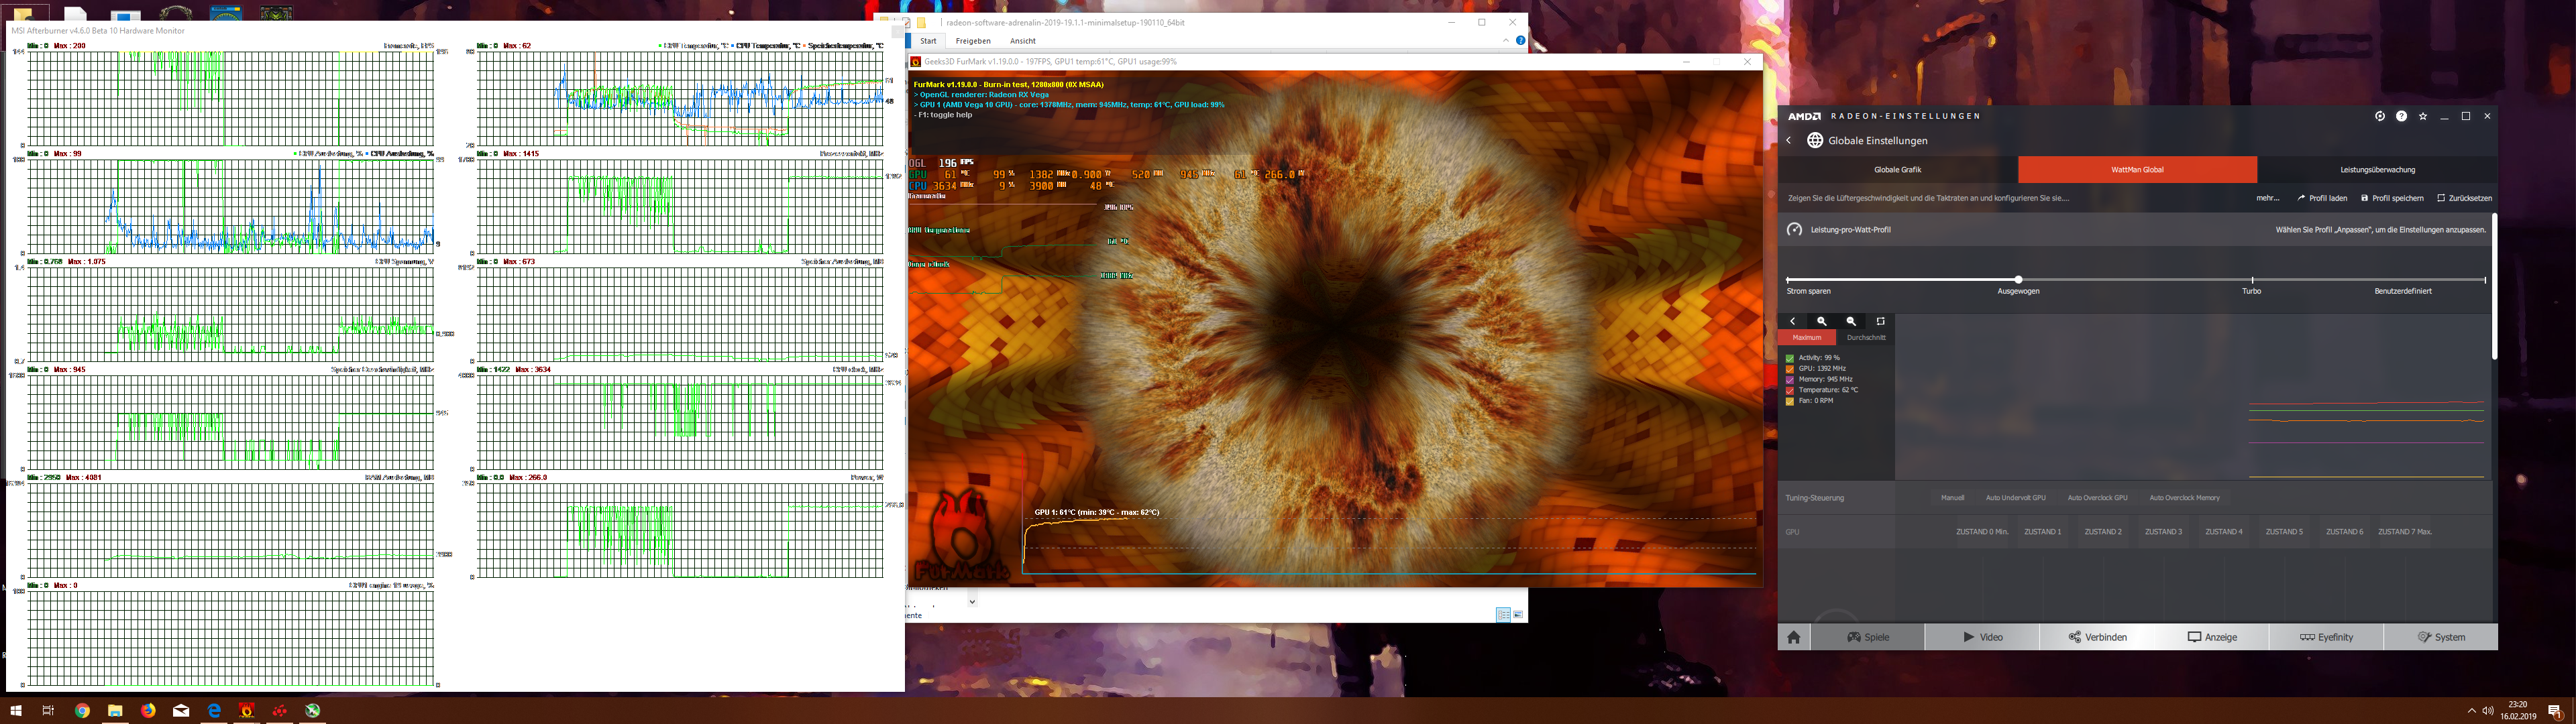Open the Ansicht ribbon tab in Explorer

(x=1023, y=41)
